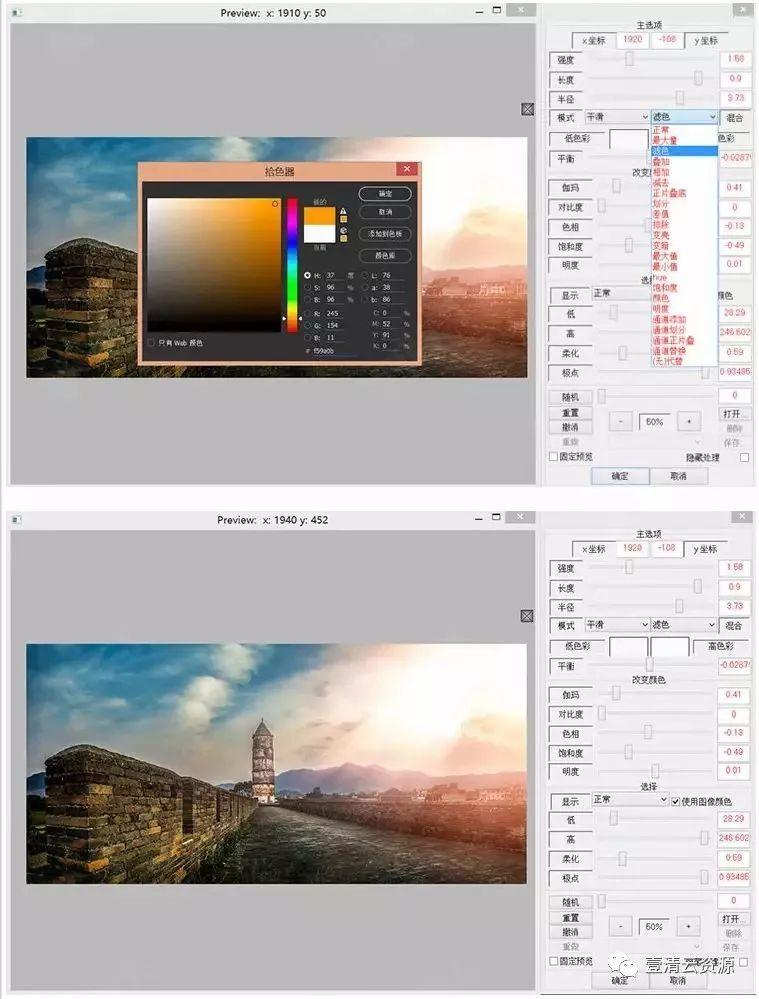Click the 50% zoom field in top panel

(654, 422)
